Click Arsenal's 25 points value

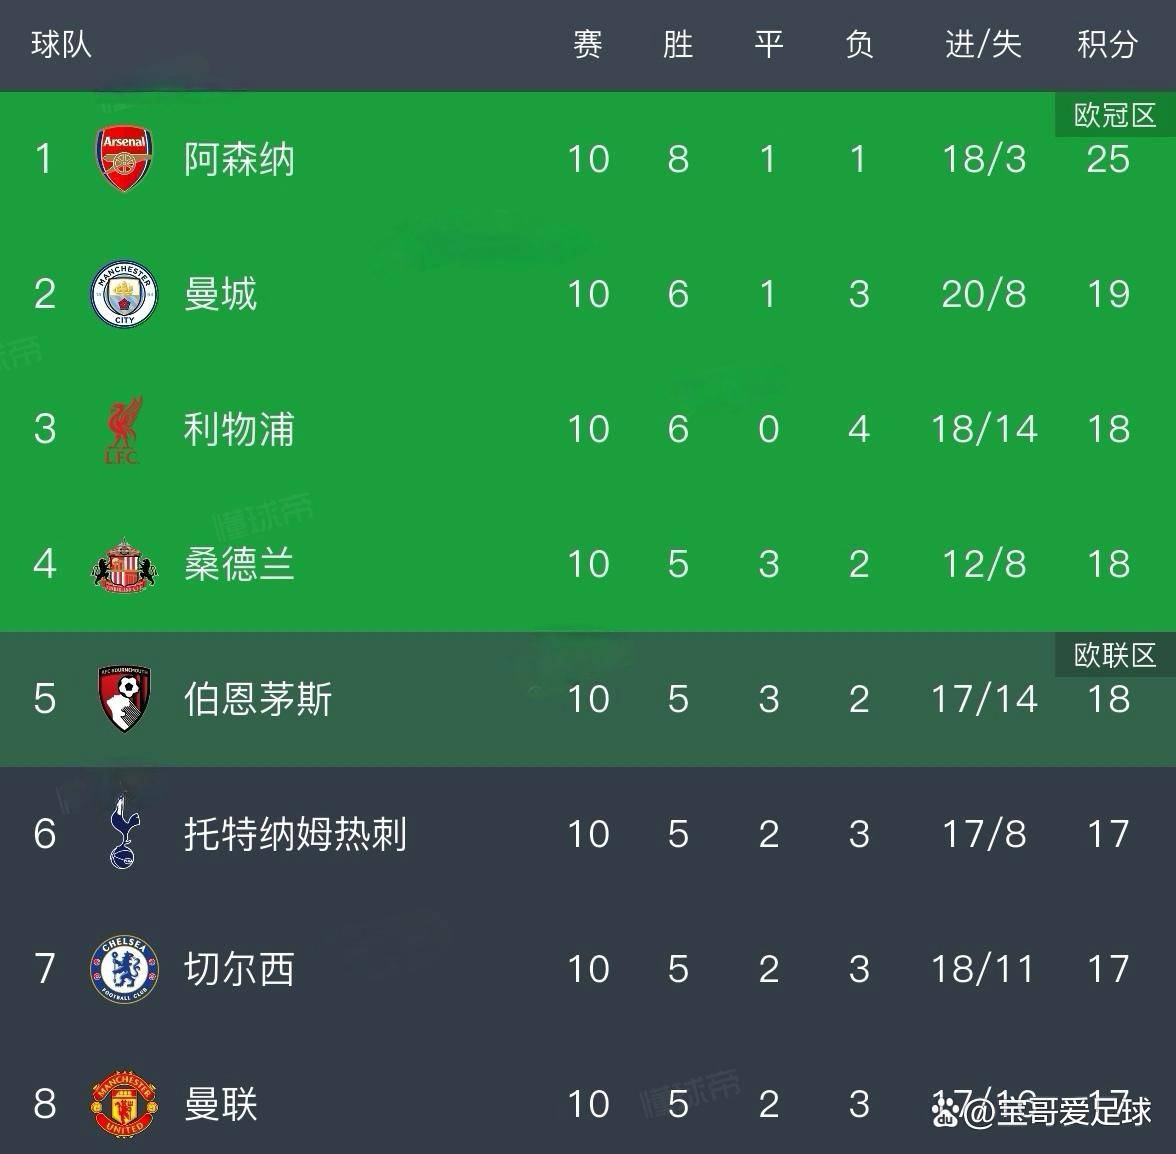click(x=1108, y=159)
